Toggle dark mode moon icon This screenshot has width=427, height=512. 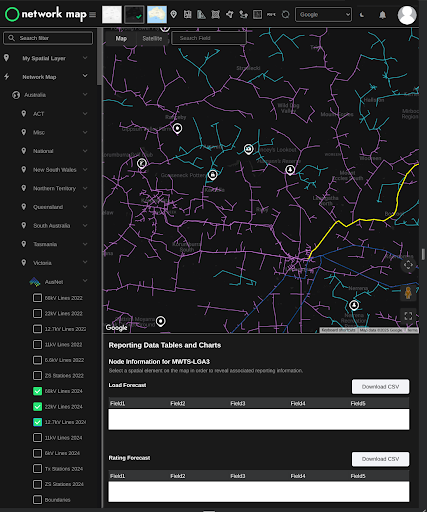362,15
